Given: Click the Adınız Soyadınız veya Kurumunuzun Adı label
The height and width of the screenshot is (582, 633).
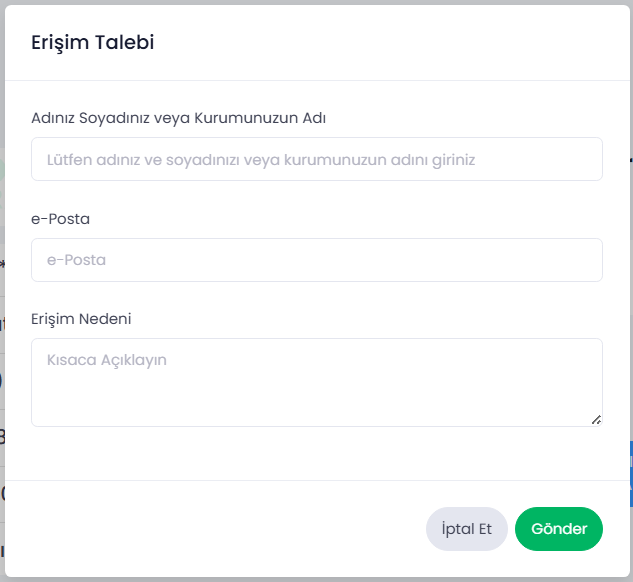Looking at the screenshot, I should coord(178,118).
